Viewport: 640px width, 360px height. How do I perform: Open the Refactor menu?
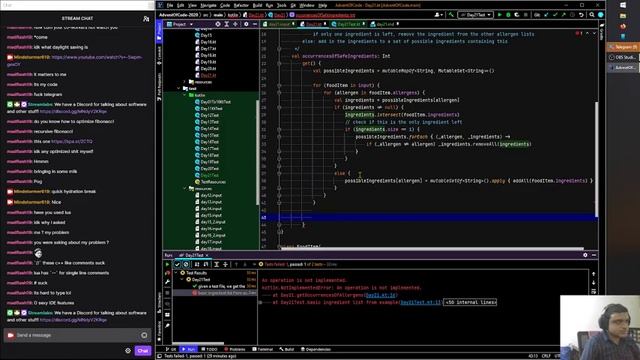point(241,5)
